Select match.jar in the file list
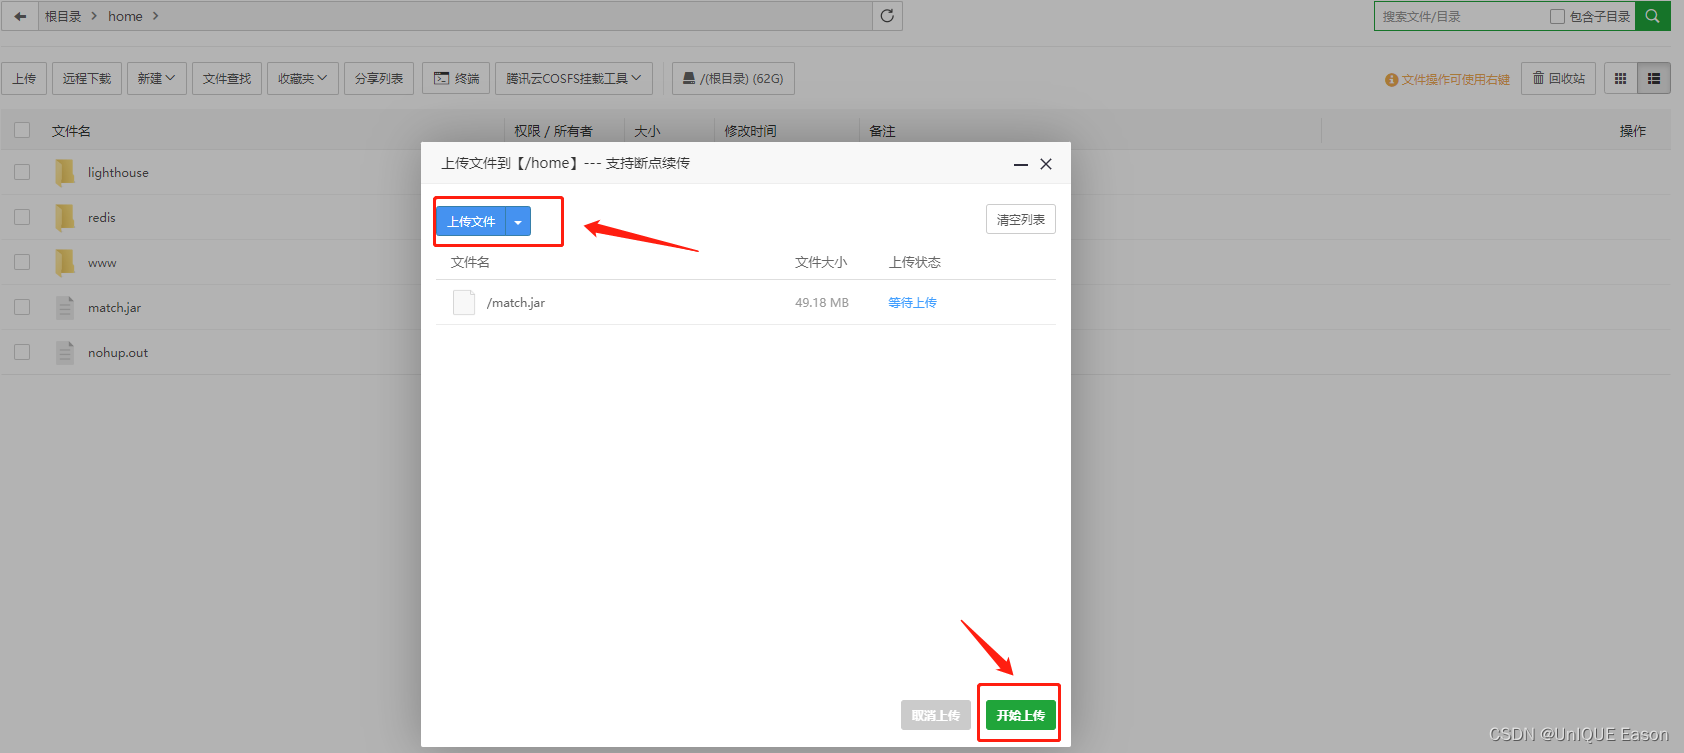The height and width of the screenshot is (753, 1684). click(x=114, y=307)
